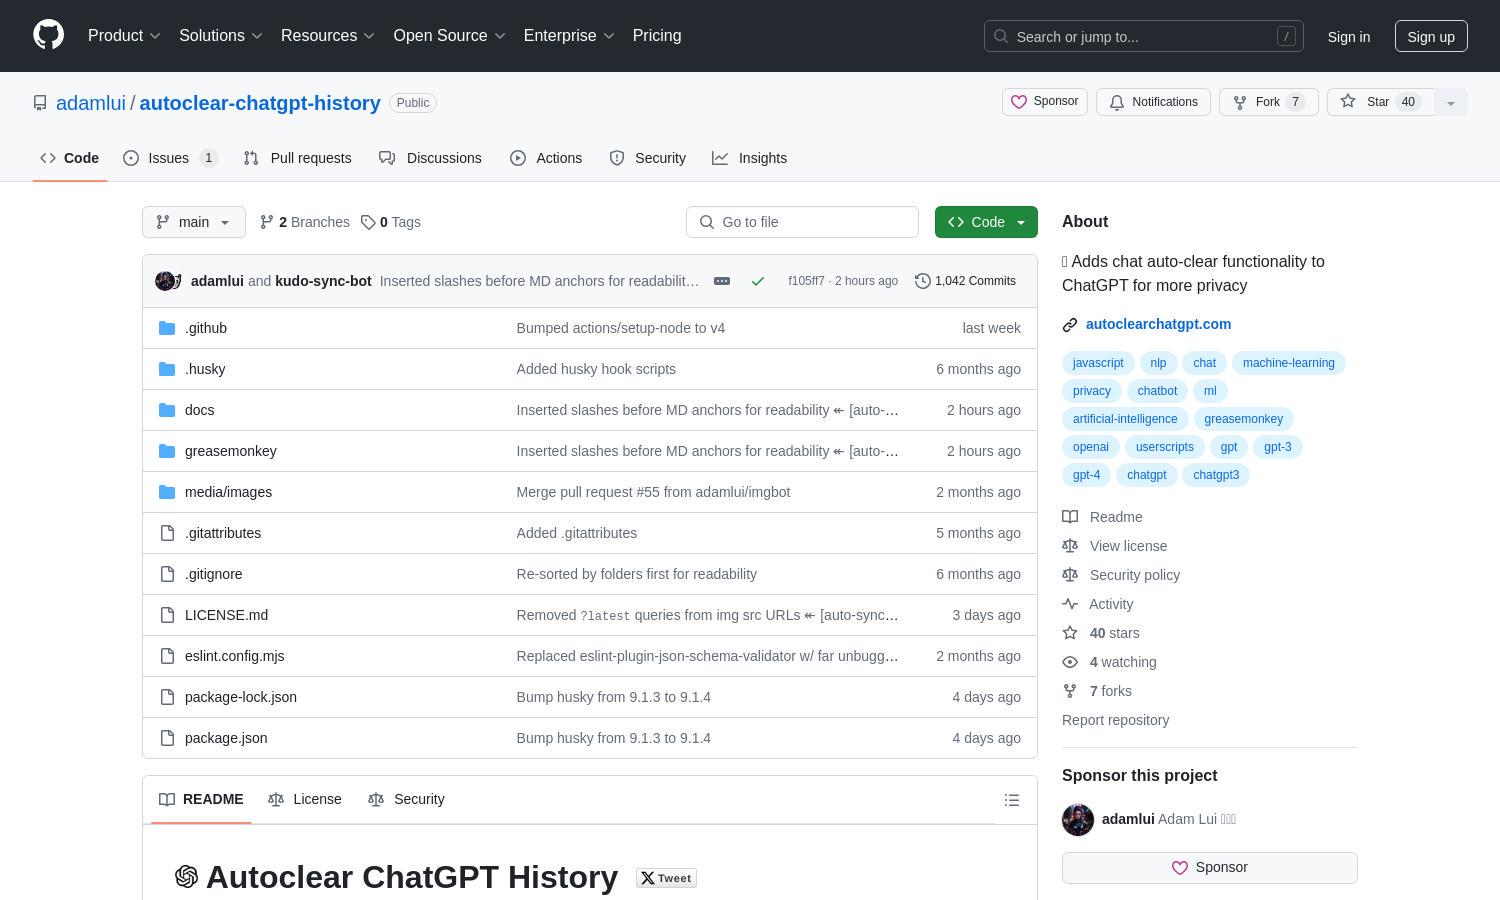1500x900 pixels.
Task: Switch to the README Security tab
Action: point(406,799)
